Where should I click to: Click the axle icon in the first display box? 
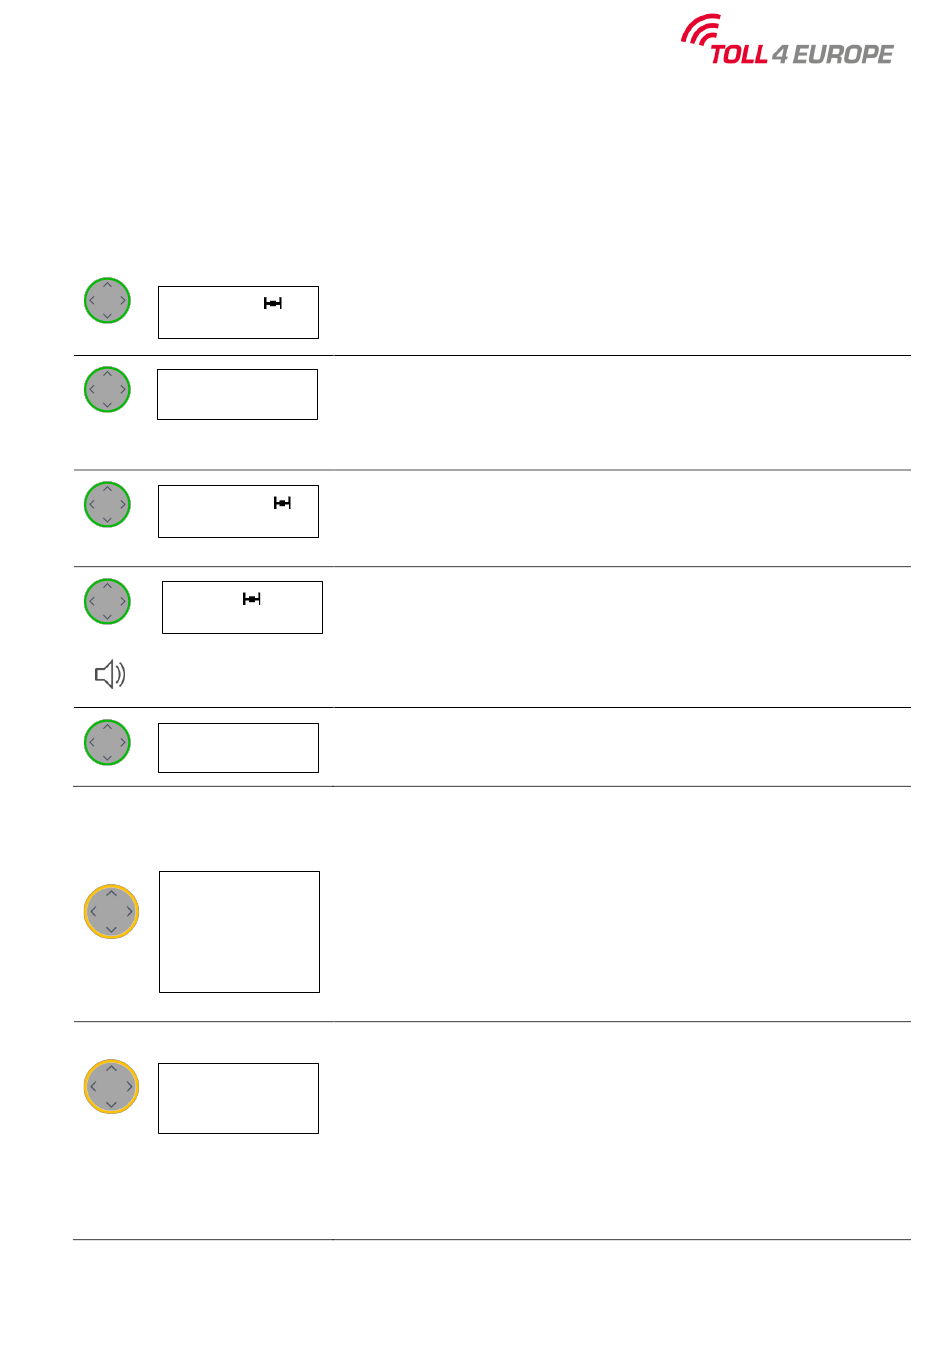[x=273, y=303]
